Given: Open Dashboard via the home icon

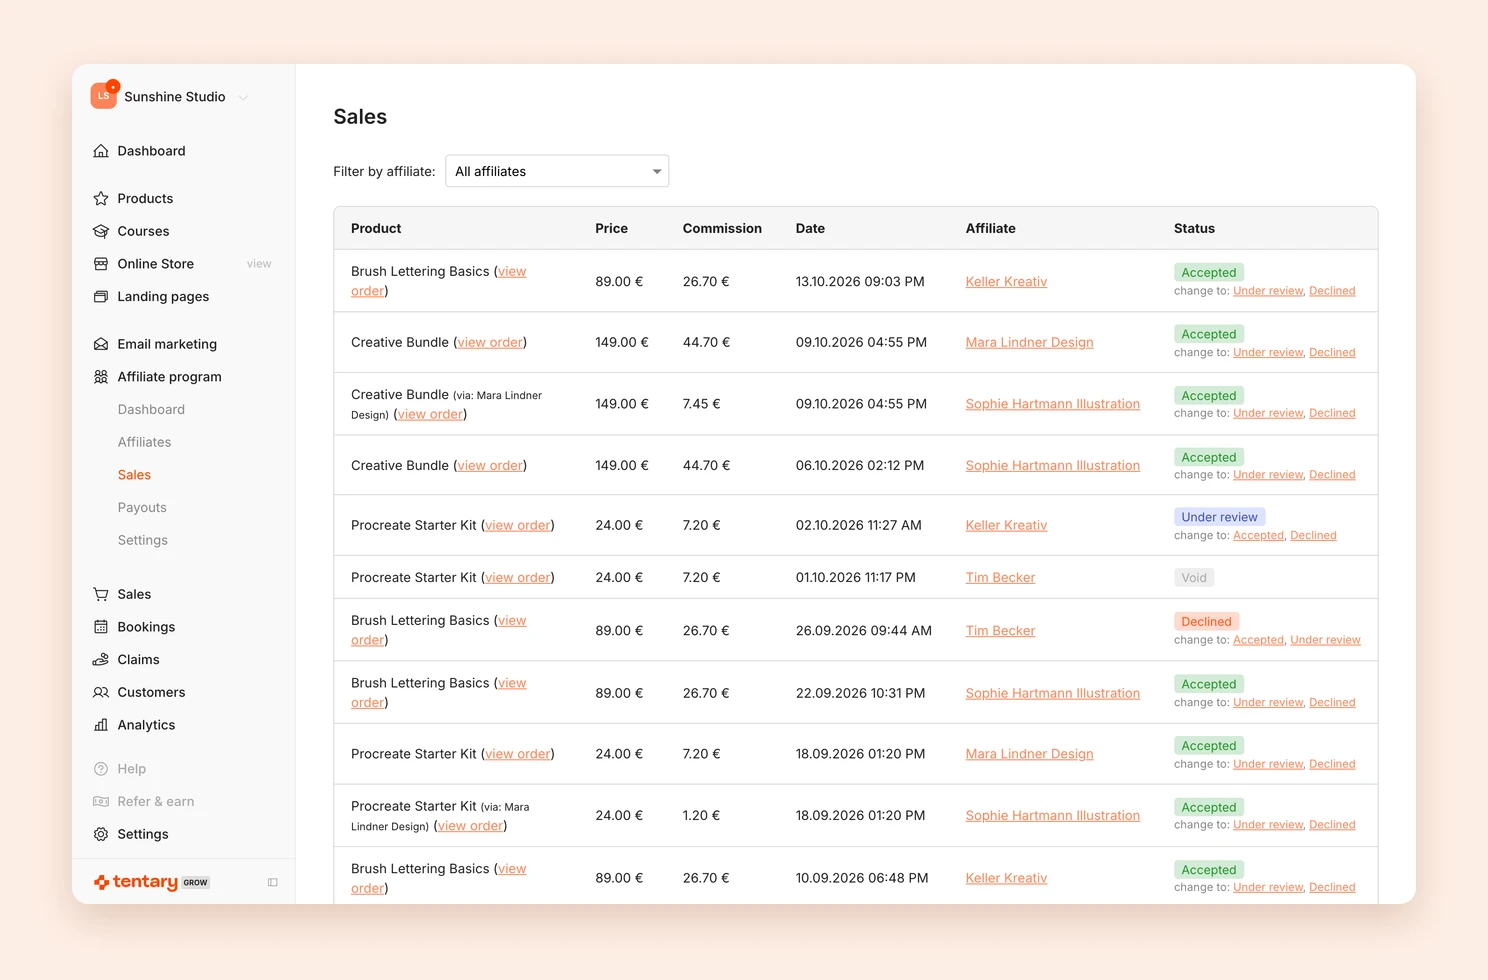Looking at the screenshot, I should tap(101, 151).
